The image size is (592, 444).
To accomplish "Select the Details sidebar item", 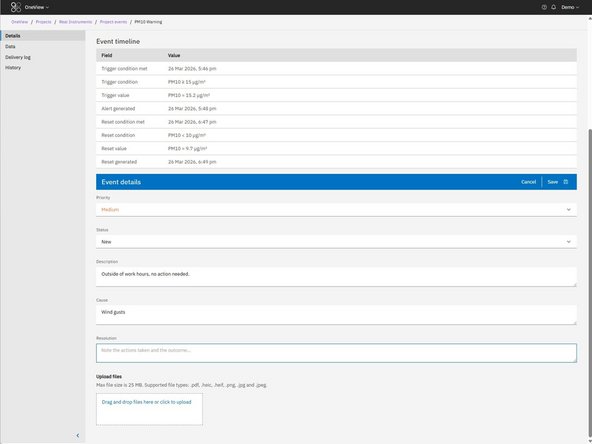I will (43, 35).
